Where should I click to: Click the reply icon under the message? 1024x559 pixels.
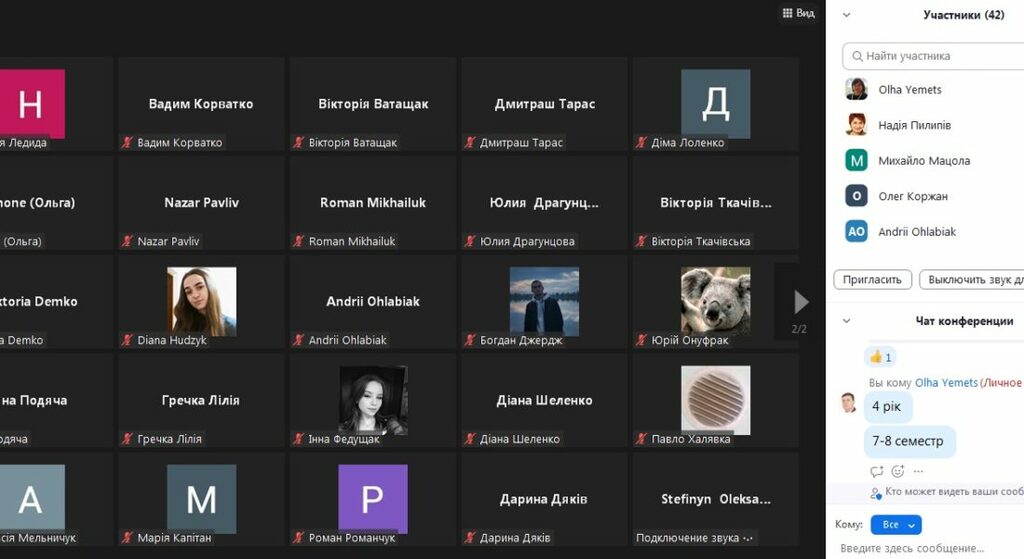coord(877,471)
